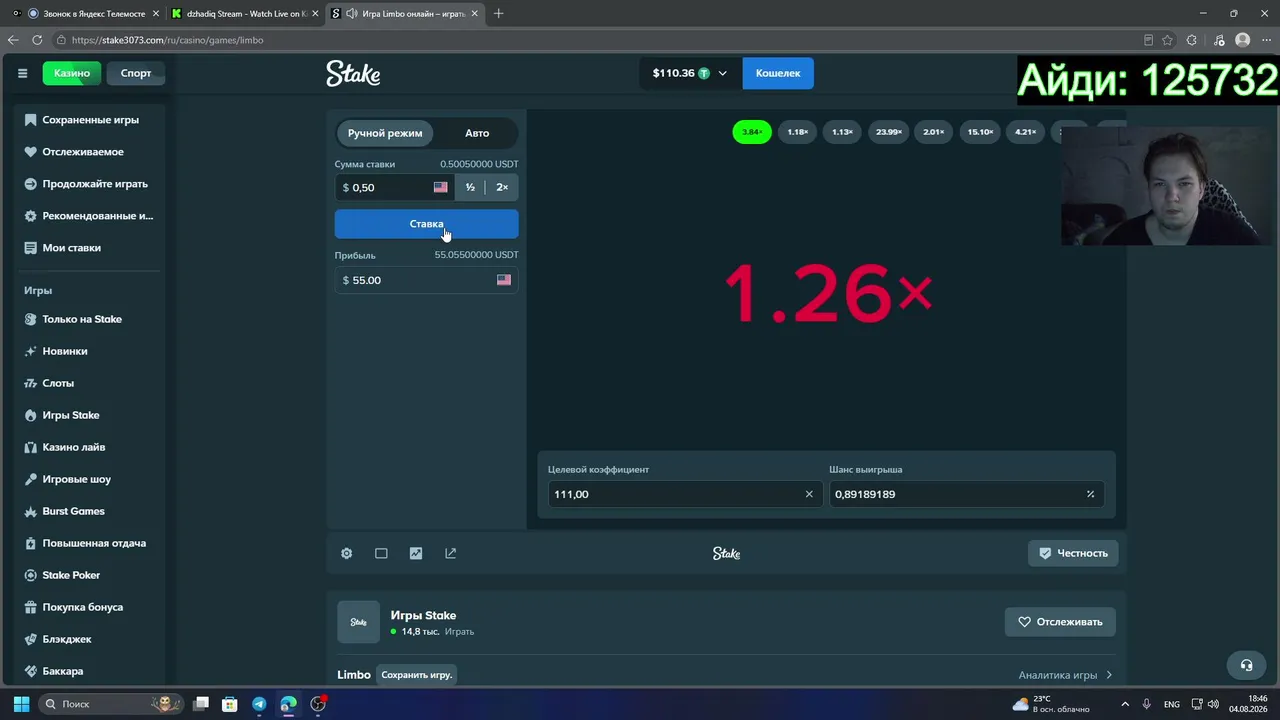Click the Stake logo in the header
This screenshot has height=720, width=1280.
(353, 73)
